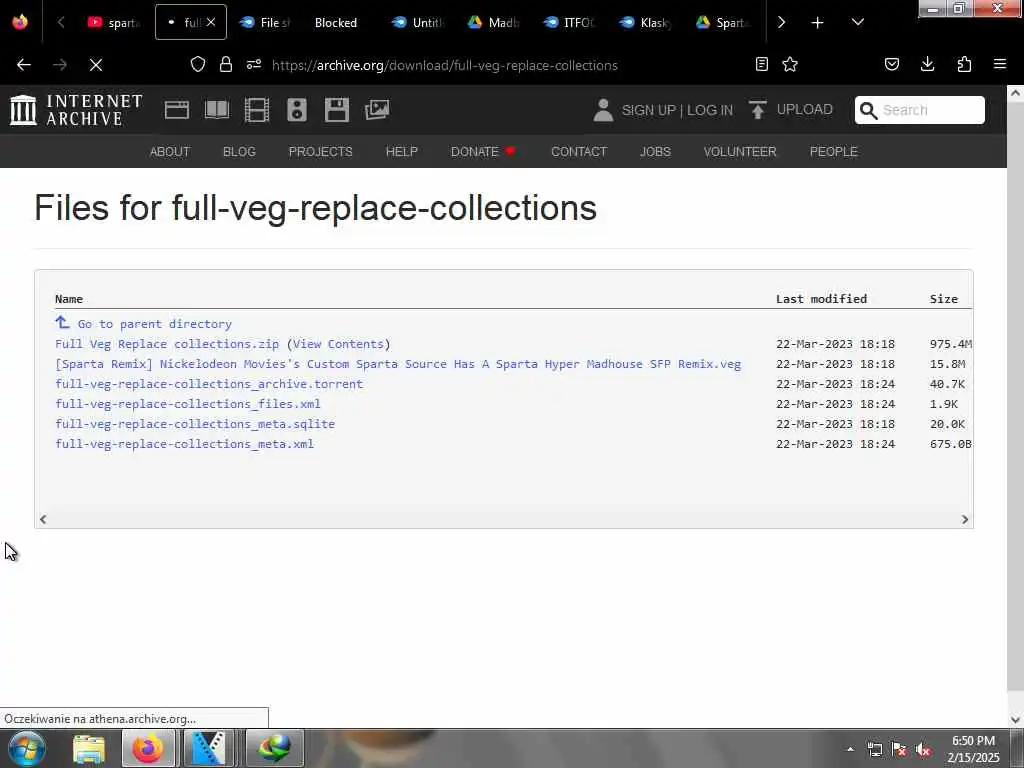Open a new tab with the plus button
The height and width of the screenshot is (768, 1024).
817,22
